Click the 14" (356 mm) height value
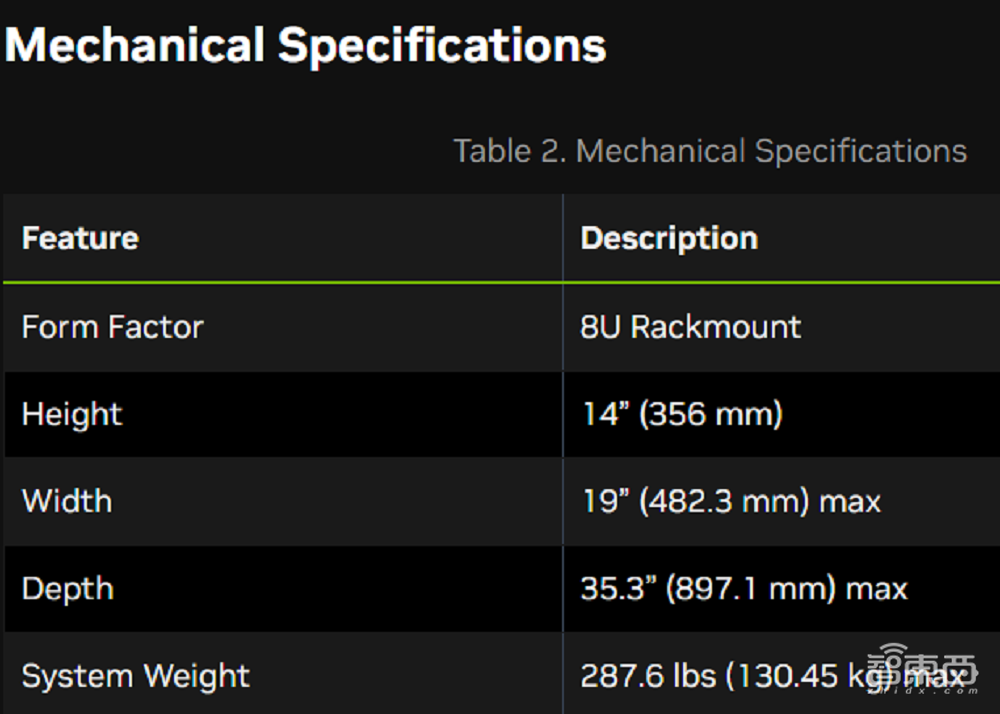This screenshot has width=1000, height=714. 682,414
